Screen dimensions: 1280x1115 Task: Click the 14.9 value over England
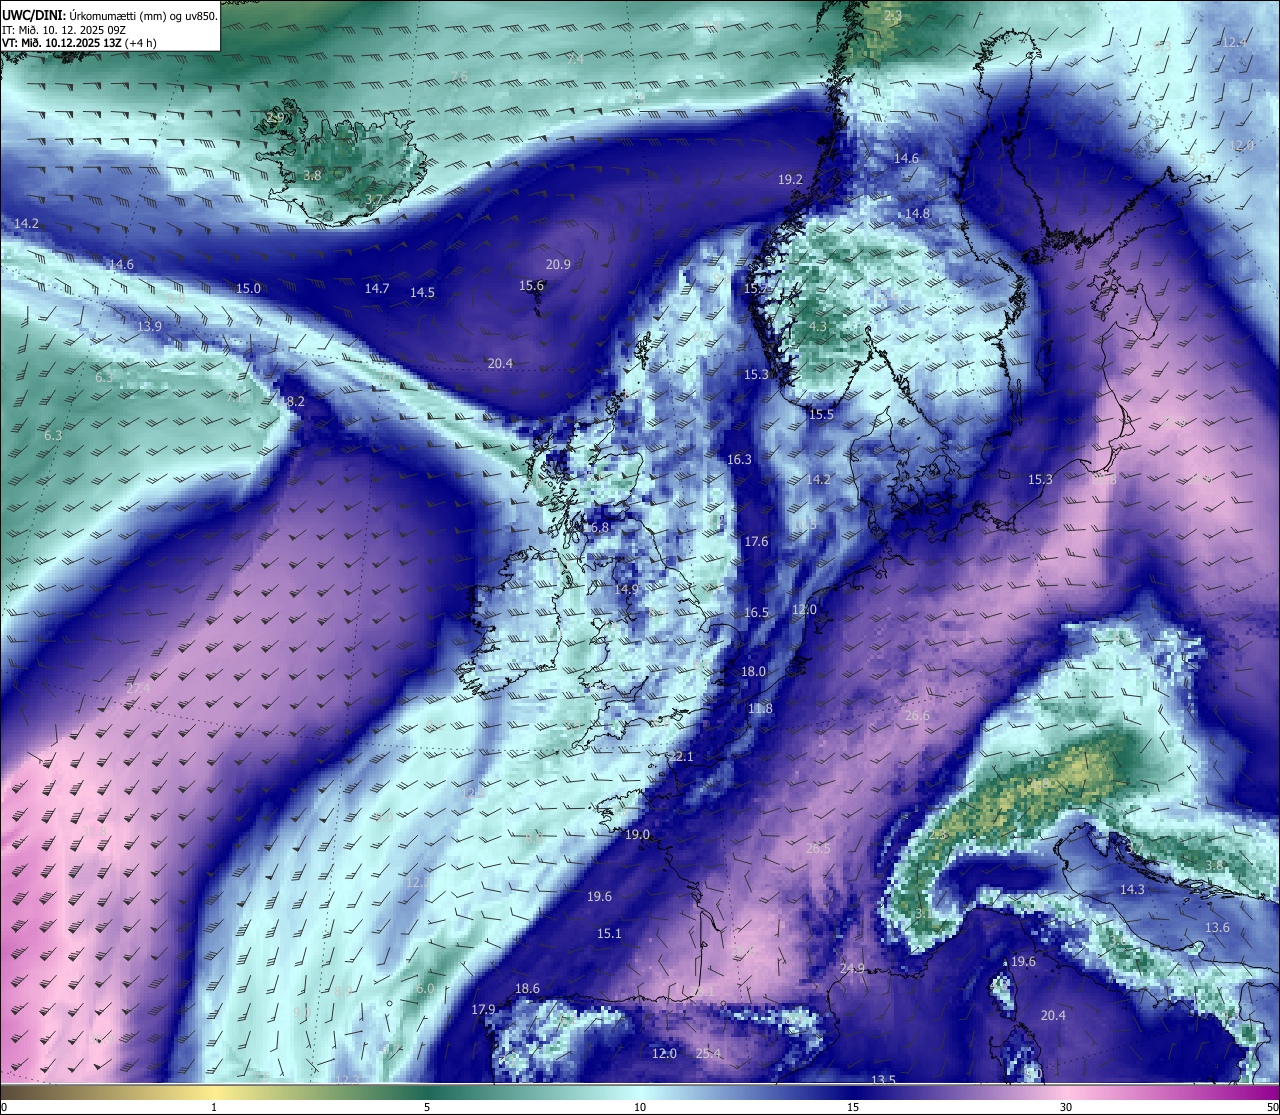626,590
